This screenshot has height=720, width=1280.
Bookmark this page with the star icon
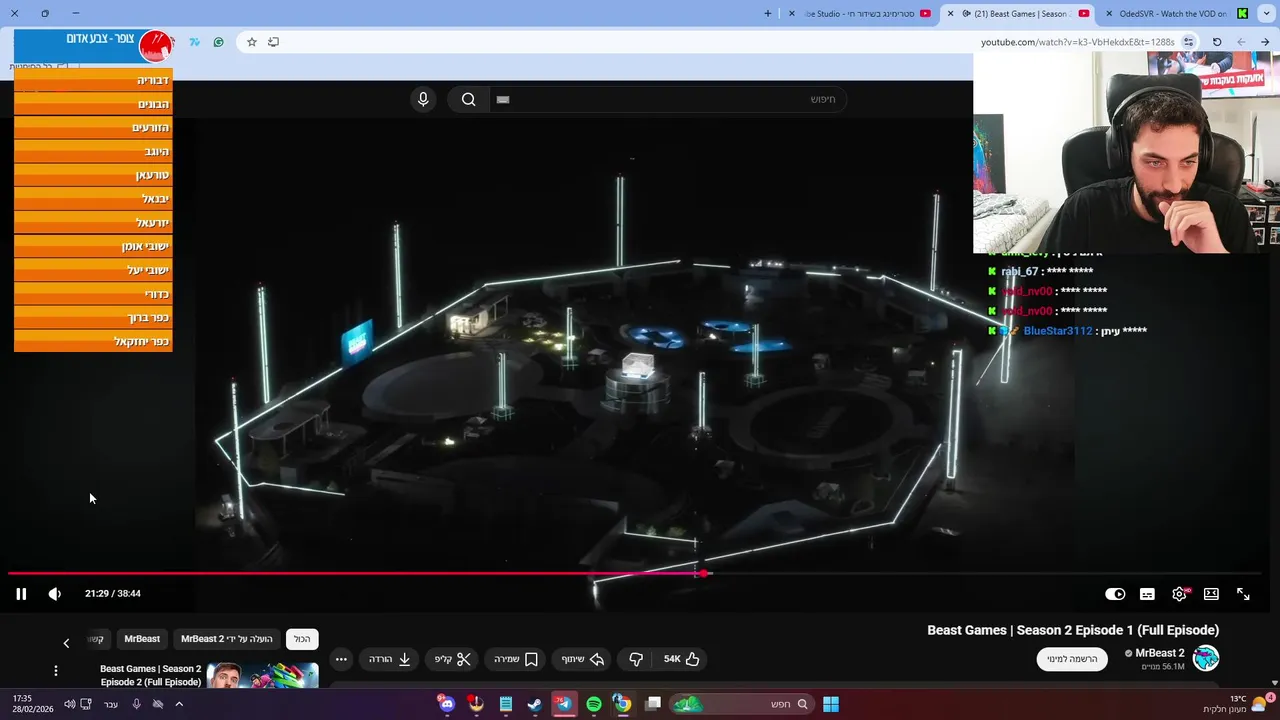[251, 42]
